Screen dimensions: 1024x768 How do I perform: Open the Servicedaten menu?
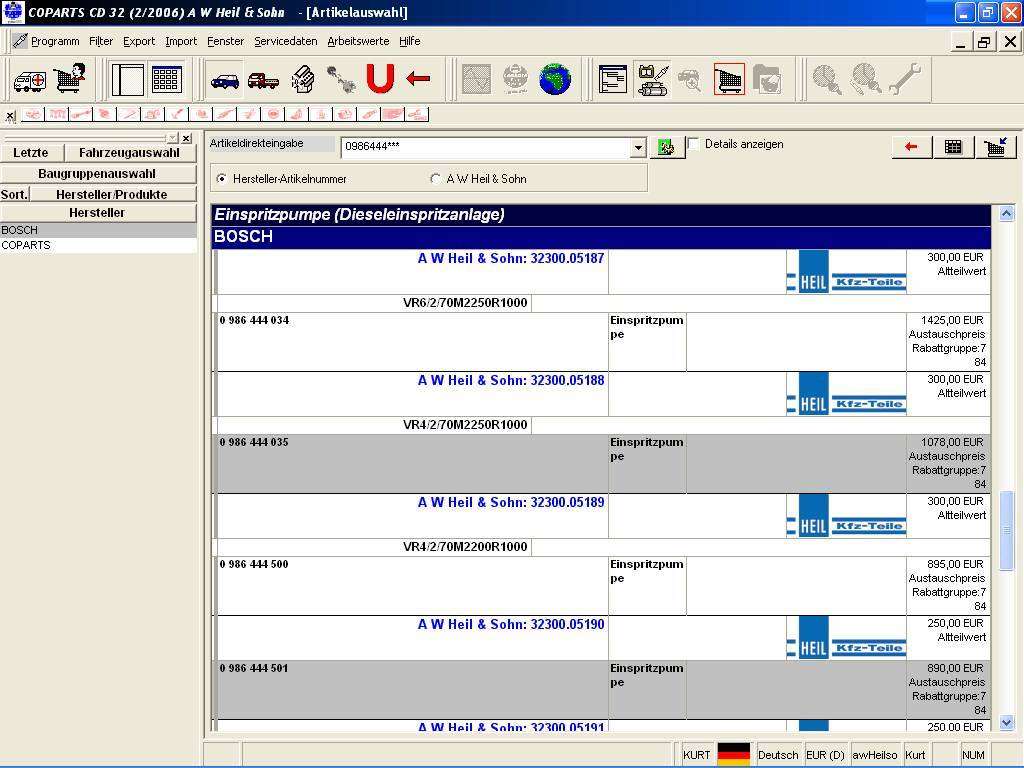click(285, 41)
